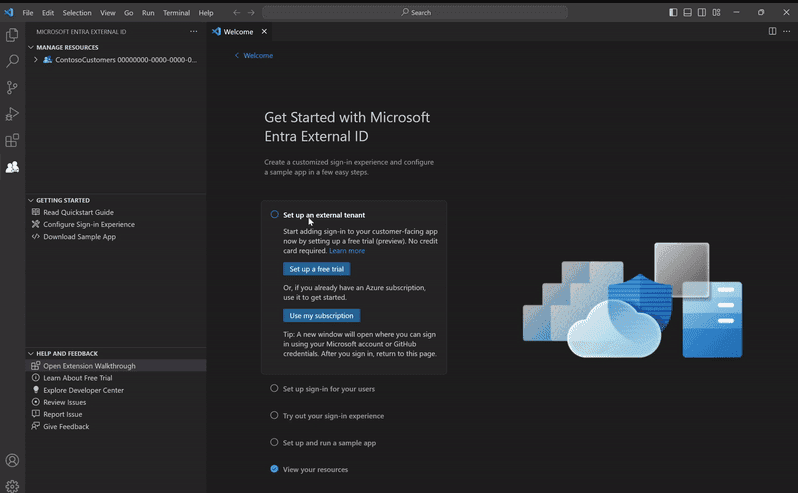Click the Give Feedback icon

click(x=36, y=426)
